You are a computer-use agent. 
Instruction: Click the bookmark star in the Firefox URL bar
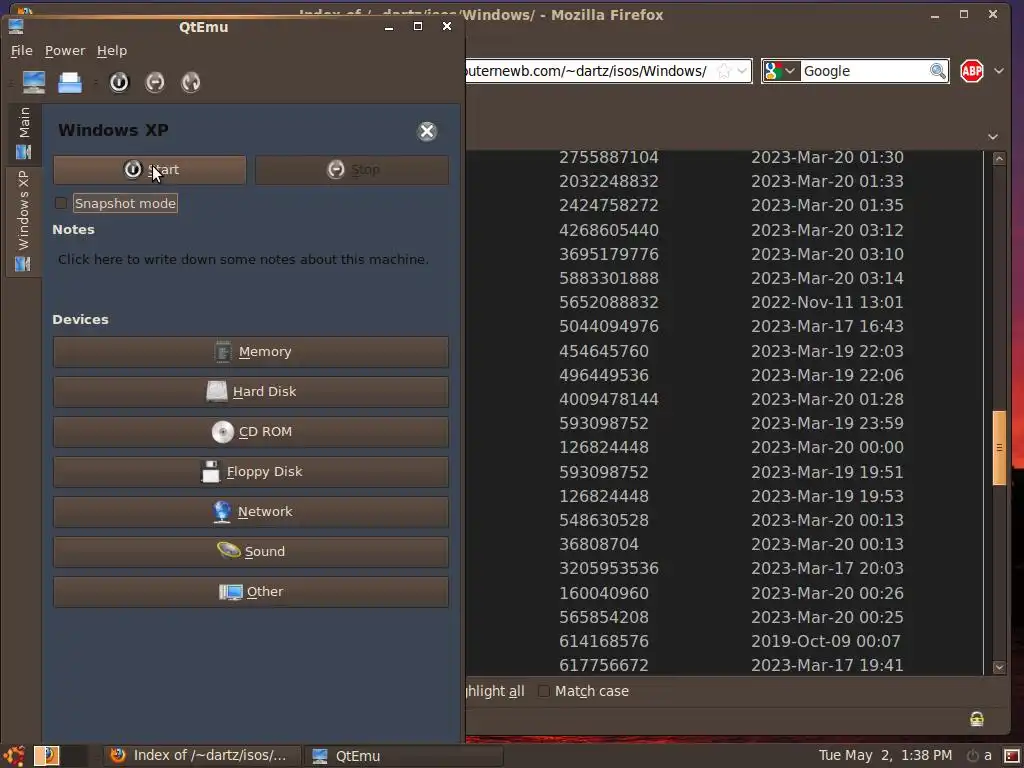724,71
